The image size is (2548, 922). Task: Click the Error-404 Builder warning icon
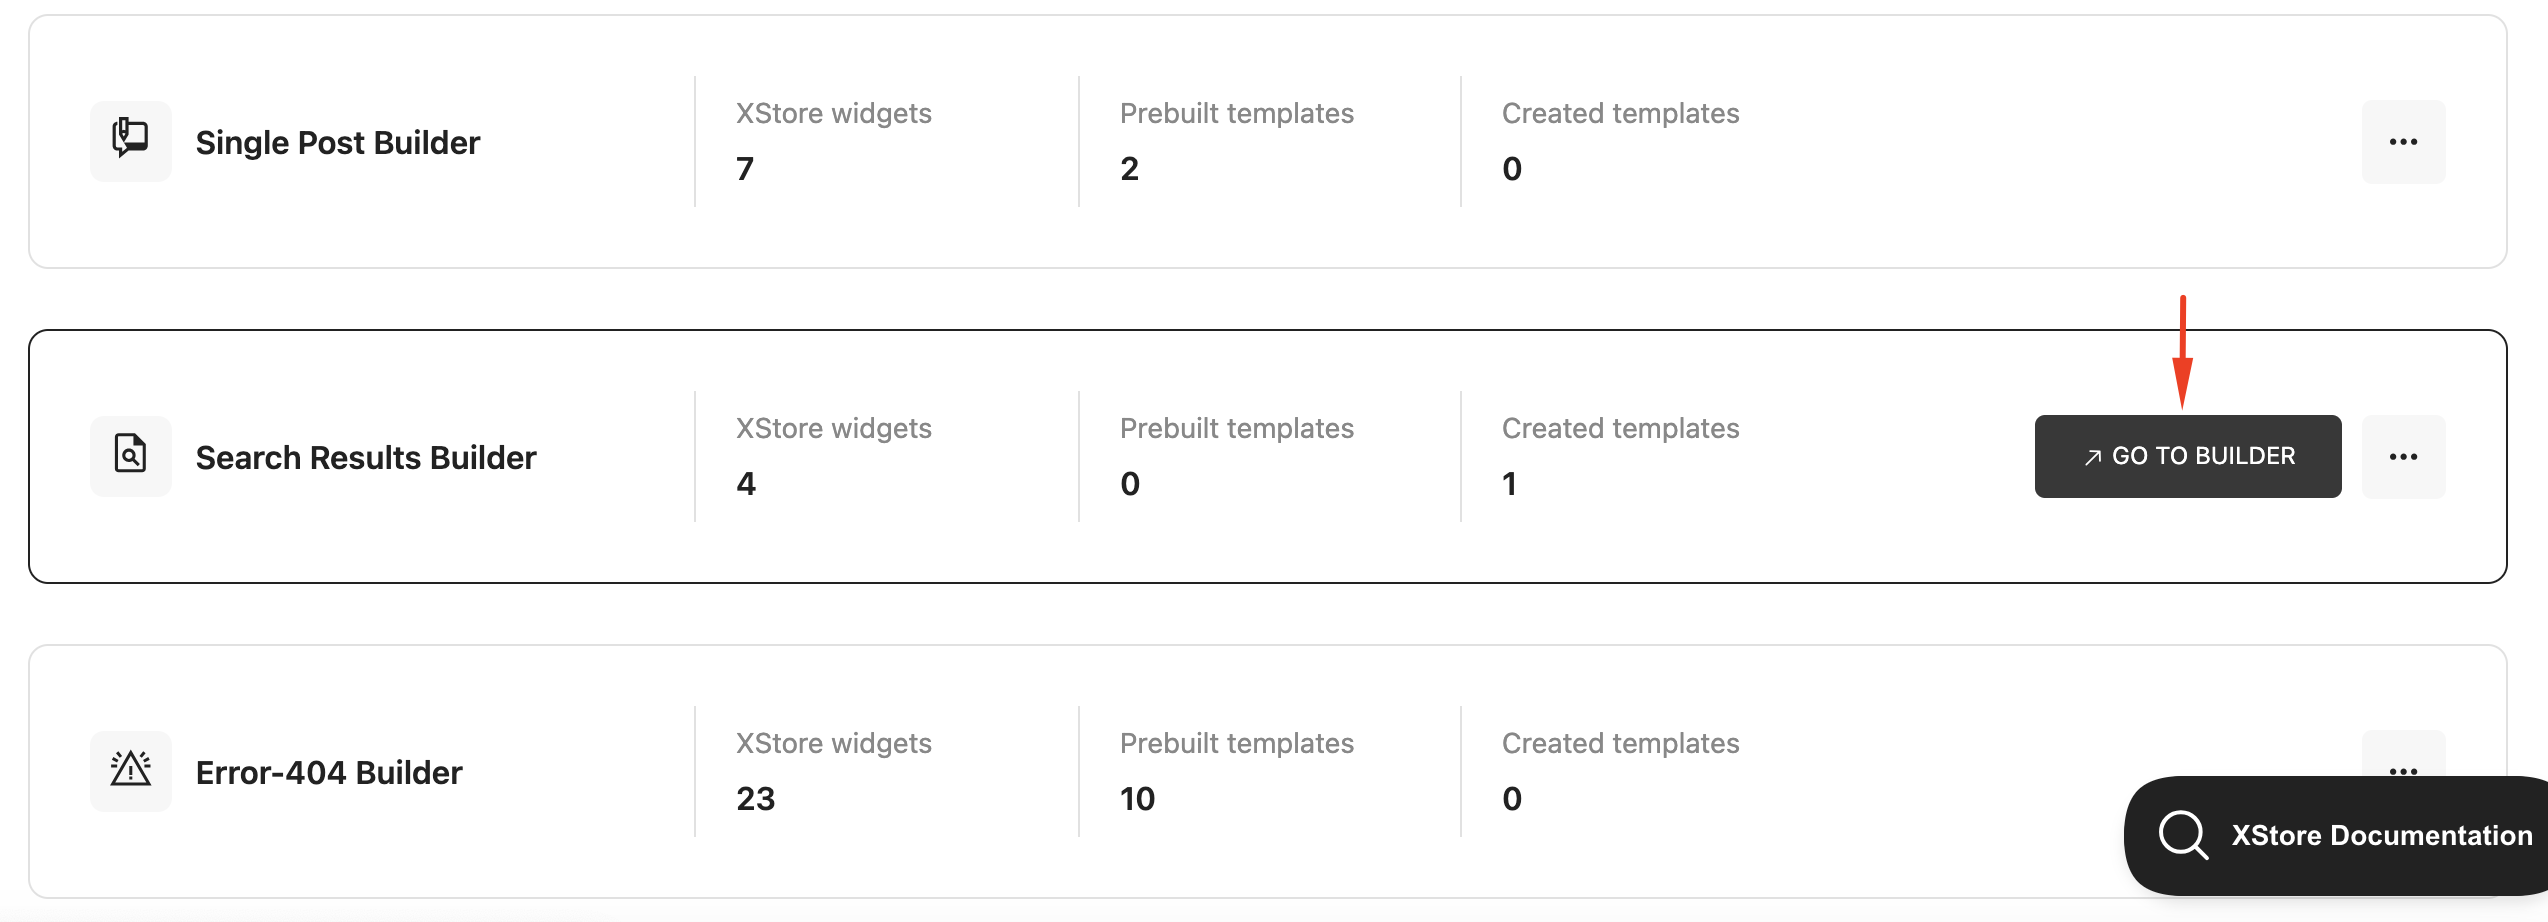131,771
